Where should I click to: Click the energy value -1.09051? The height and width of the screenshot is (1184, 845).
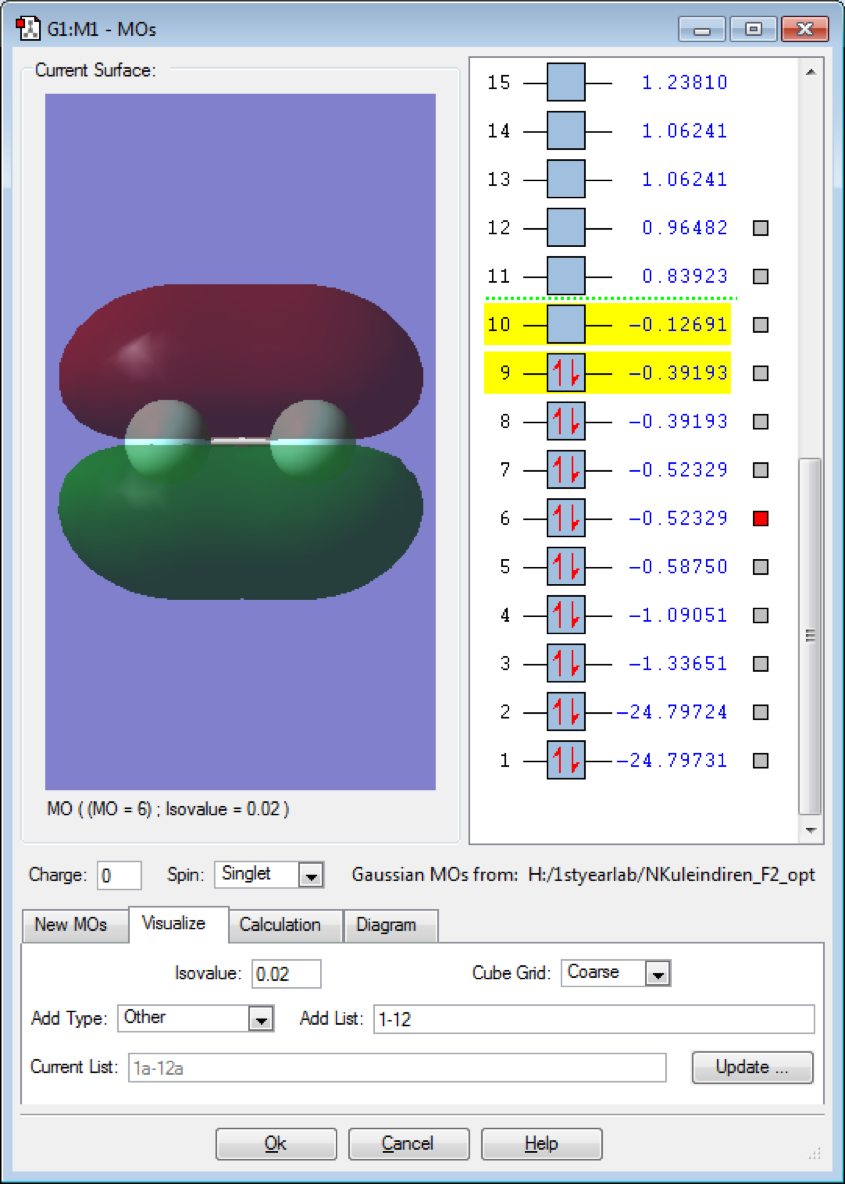[677, 615]
